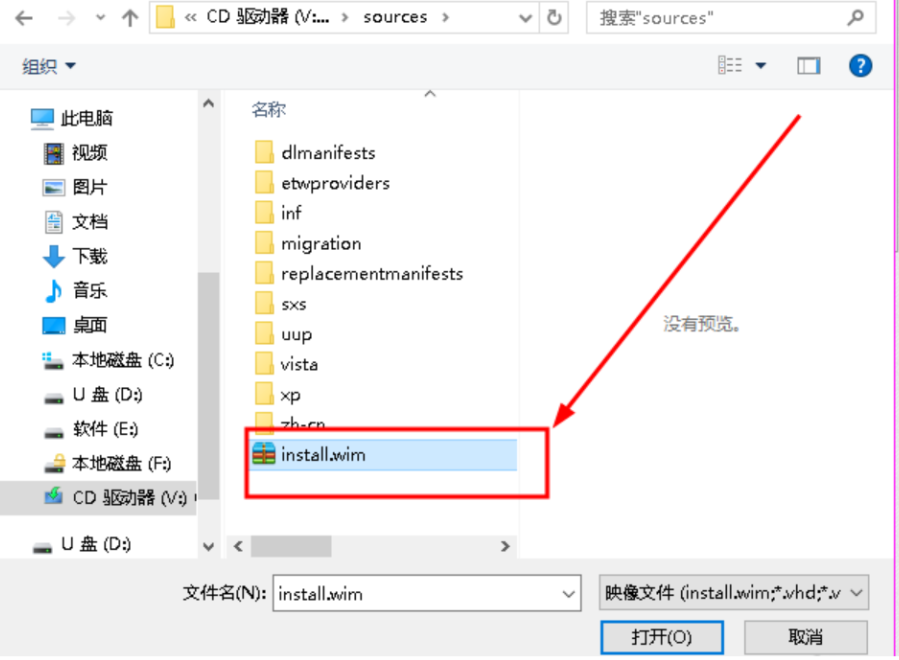Click the horizontal scrollbar right arrow
The height and width of the screenshot is (660, 899).
pos(505,546)
